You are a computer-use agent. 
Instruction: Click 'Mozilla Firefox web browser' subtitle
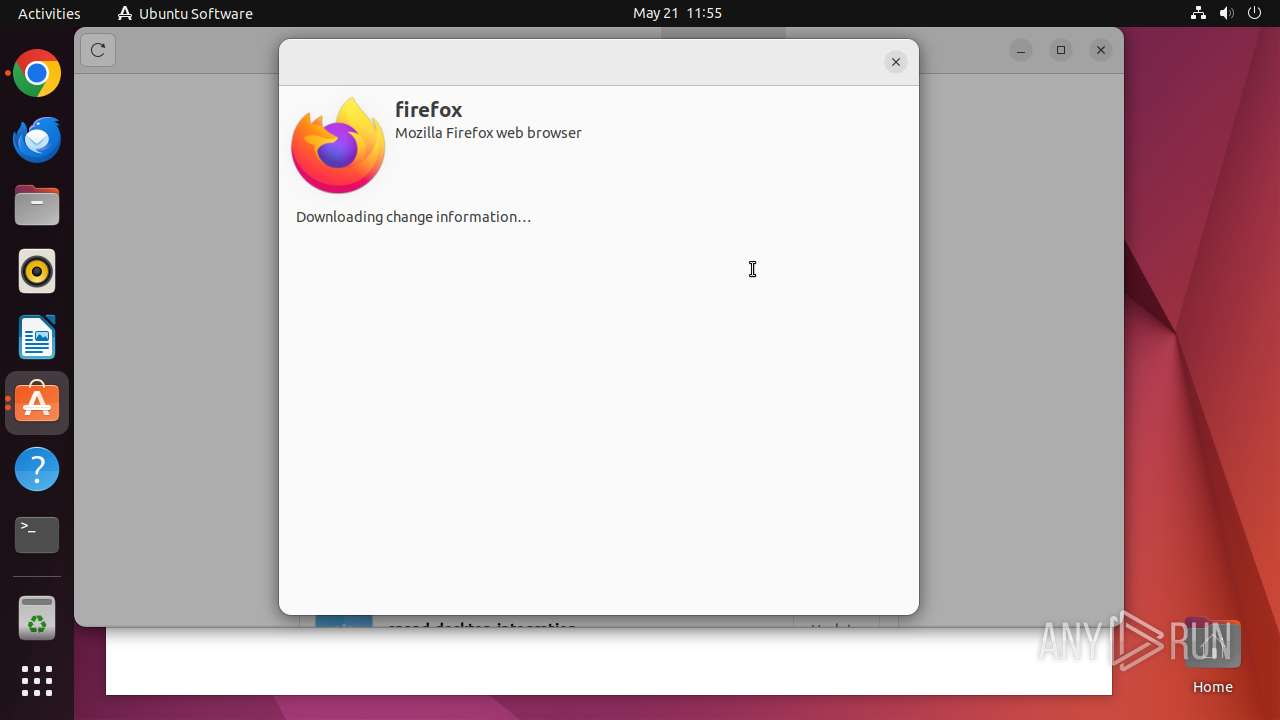click(488, 133)
